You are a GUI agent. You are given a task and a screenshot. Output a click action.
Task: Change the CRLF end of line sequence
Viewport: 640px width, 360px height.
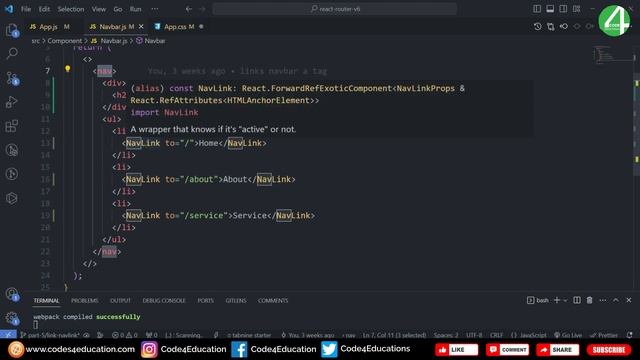click(x=496, y=335)
